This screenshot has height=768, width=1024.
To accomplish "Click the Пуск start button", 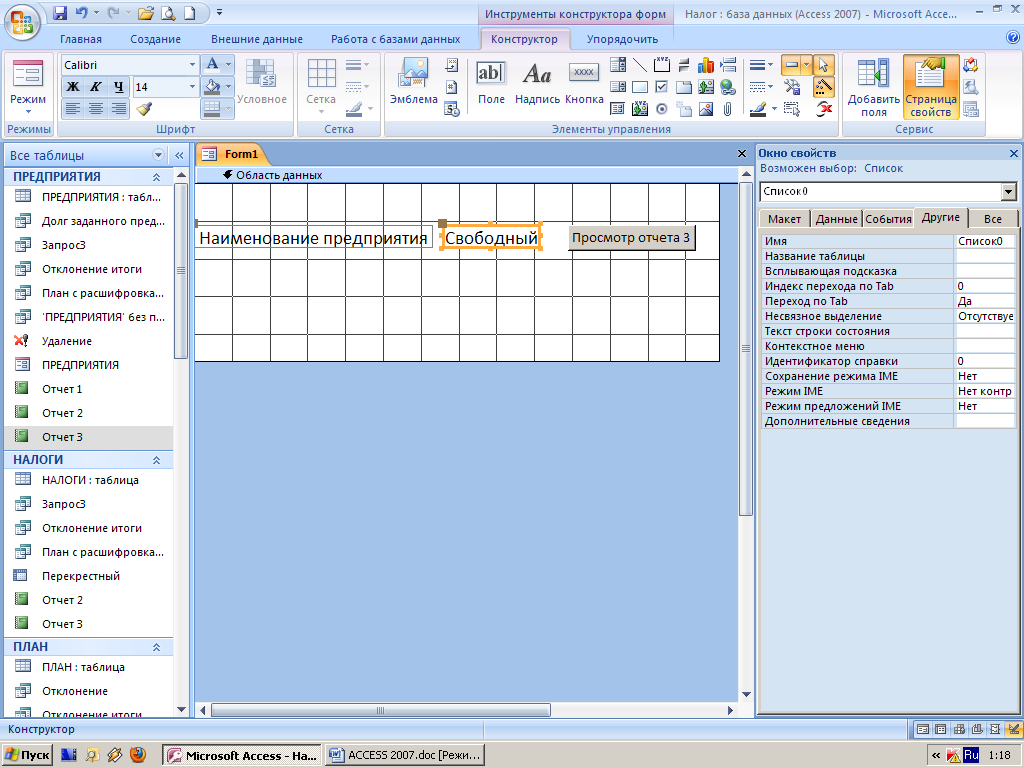I will [x=27, y=756].
